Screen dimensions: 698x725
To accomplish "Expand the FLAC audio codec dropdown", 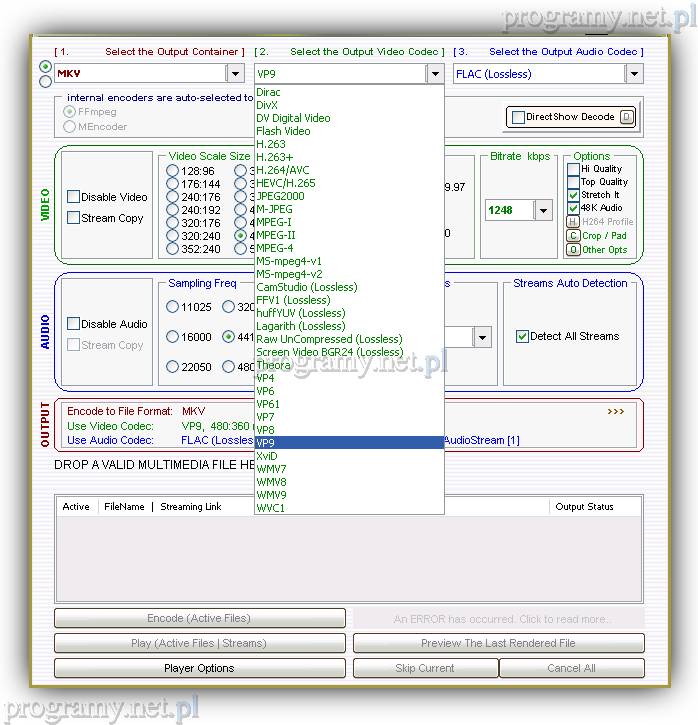I will (633, 74).
